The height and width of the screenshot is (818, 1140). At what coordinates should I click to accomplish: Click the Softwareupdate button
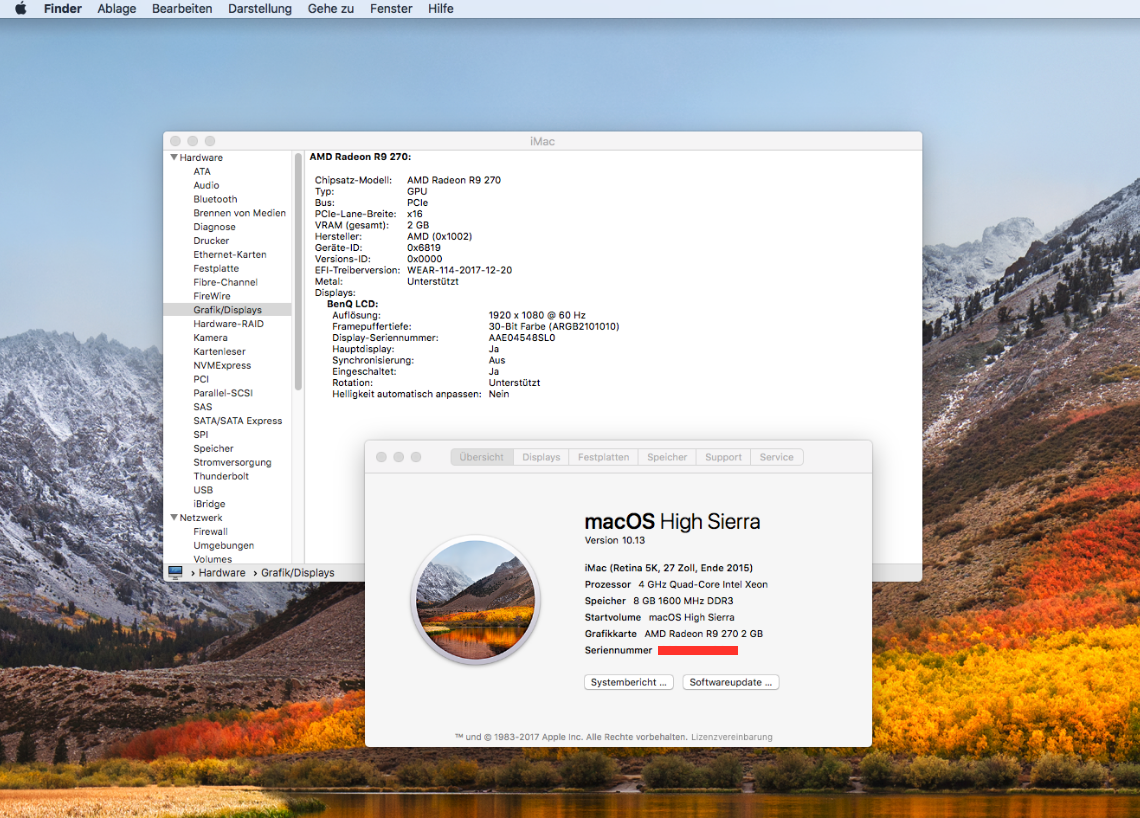[x=730, y=682]
